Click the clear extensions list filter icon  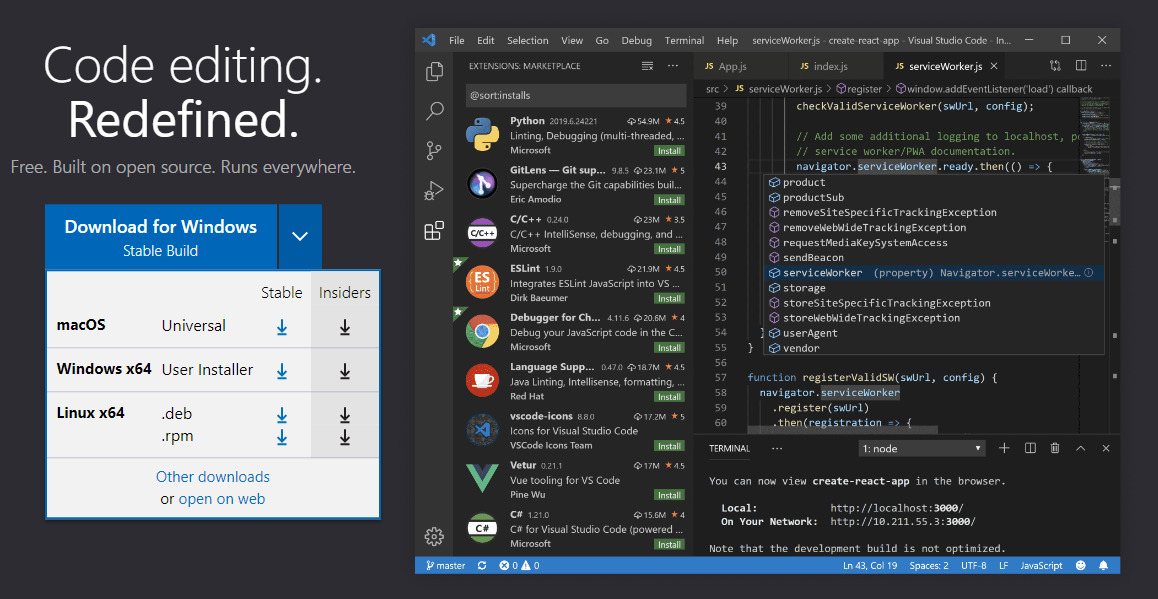tap(648, 66)
